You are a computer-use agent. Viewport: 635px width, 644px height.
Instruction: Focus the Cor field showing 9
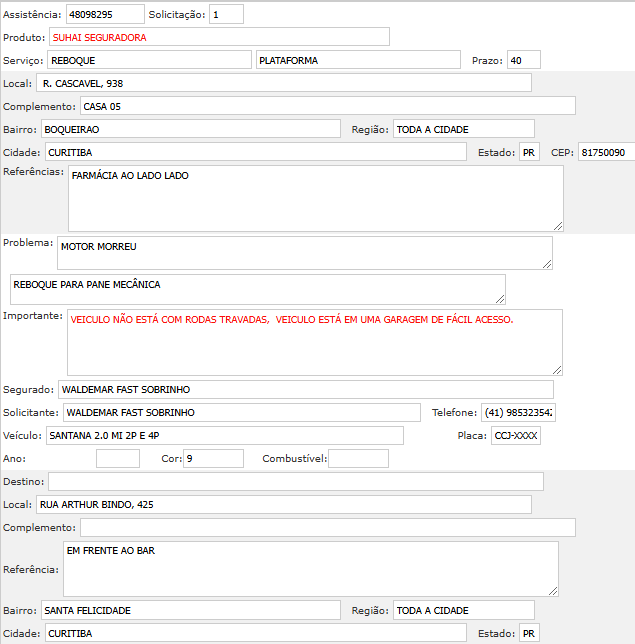(x=213, y=458)
